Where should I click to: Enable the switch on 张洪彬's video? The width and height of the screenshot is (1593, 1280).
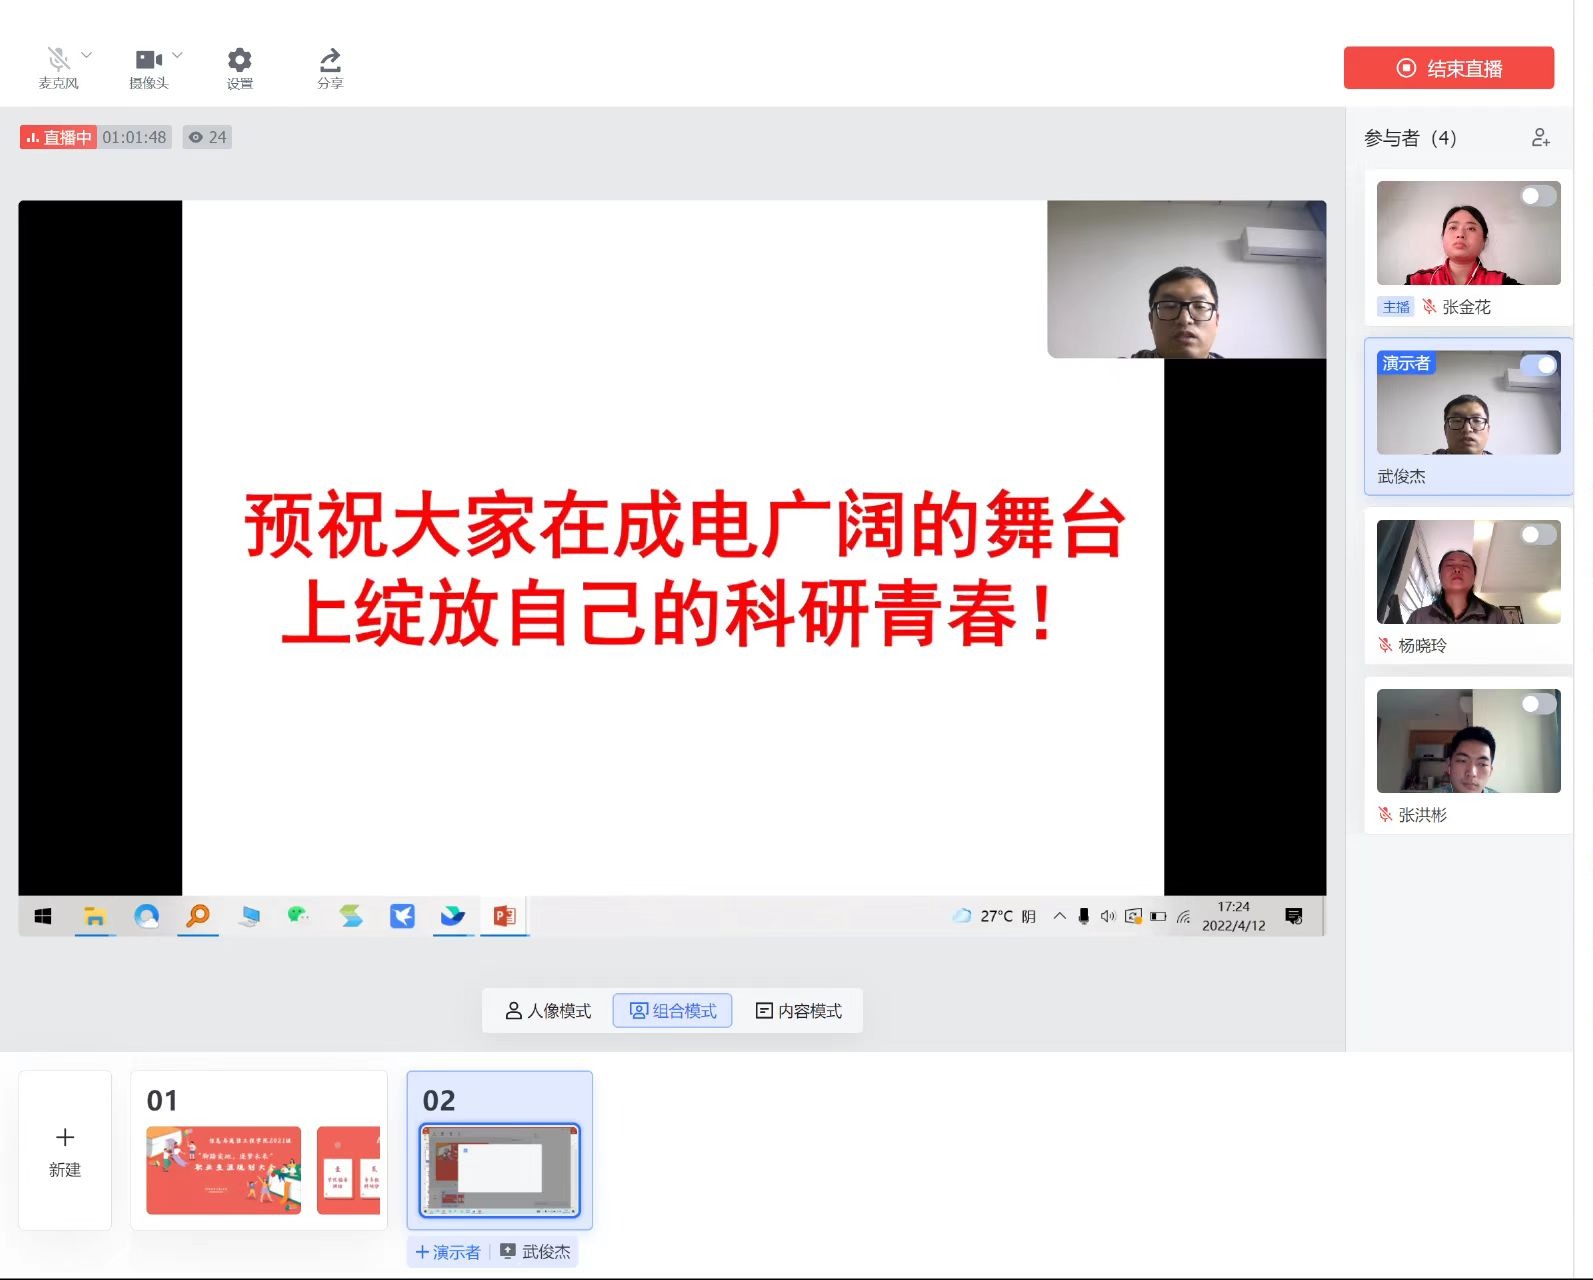tap(1538, 704)
